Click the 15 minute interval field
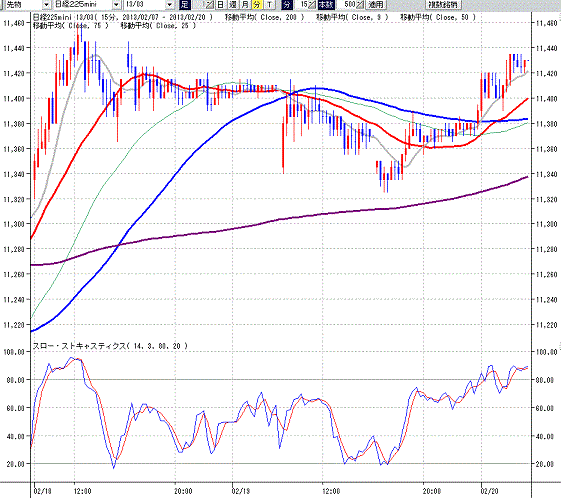Image resolution: width=561 pixels, height=498 pixels. point(301,5)
